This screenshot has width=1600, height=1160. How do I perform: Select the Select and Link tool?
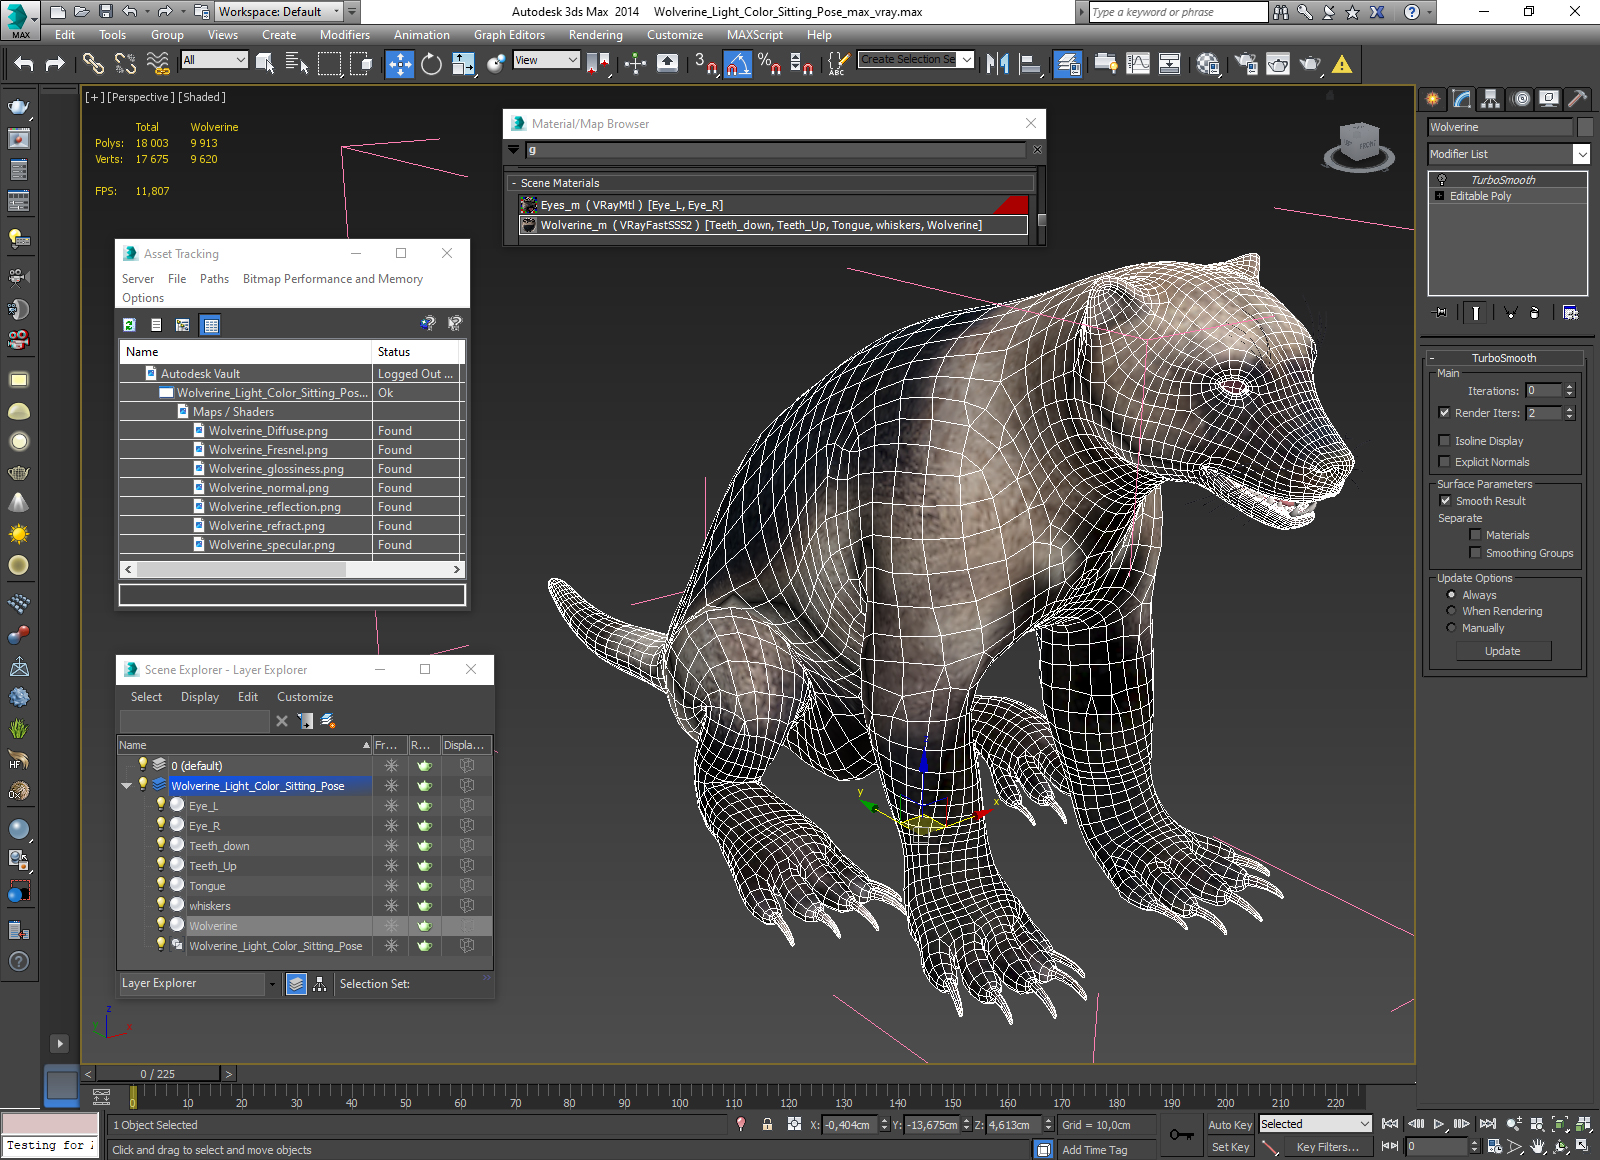pos(93,64)
